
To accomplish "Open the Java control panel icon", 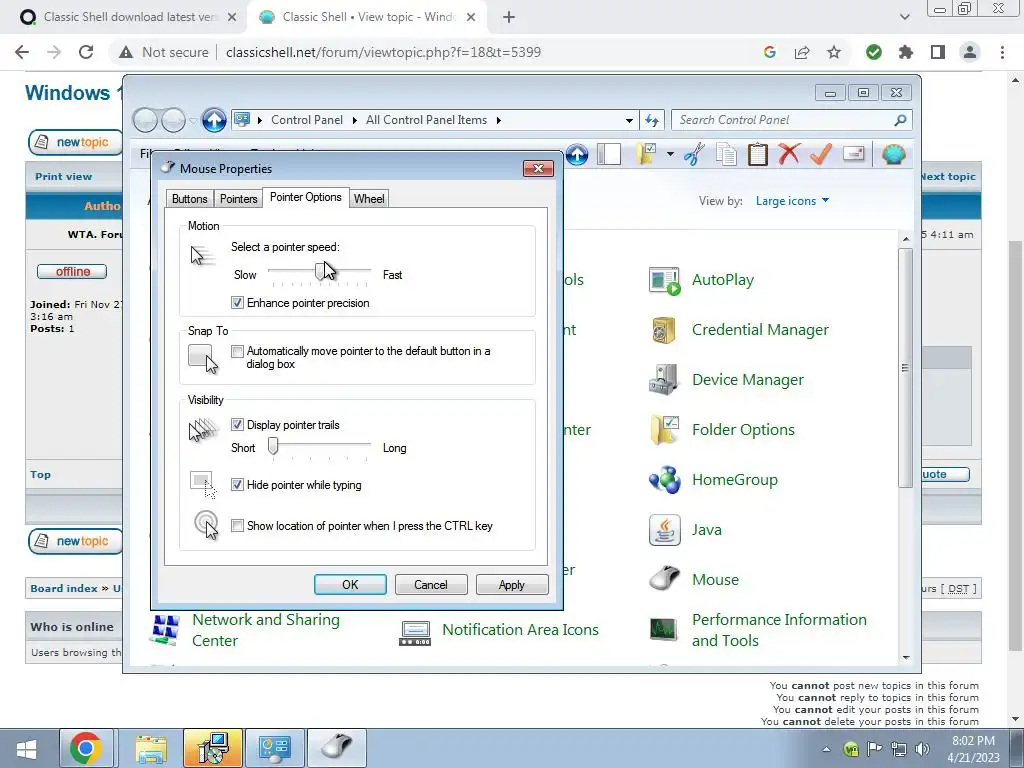I will (x=665, y=530).
